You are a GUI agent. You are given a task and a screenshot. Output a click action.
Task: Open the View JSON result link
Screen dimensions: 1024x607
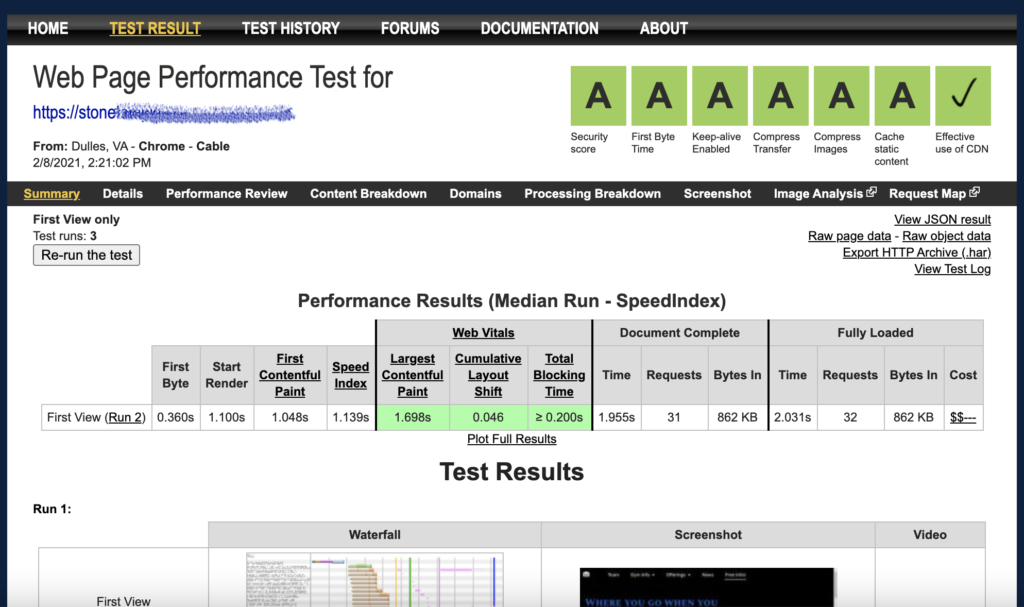941,219
